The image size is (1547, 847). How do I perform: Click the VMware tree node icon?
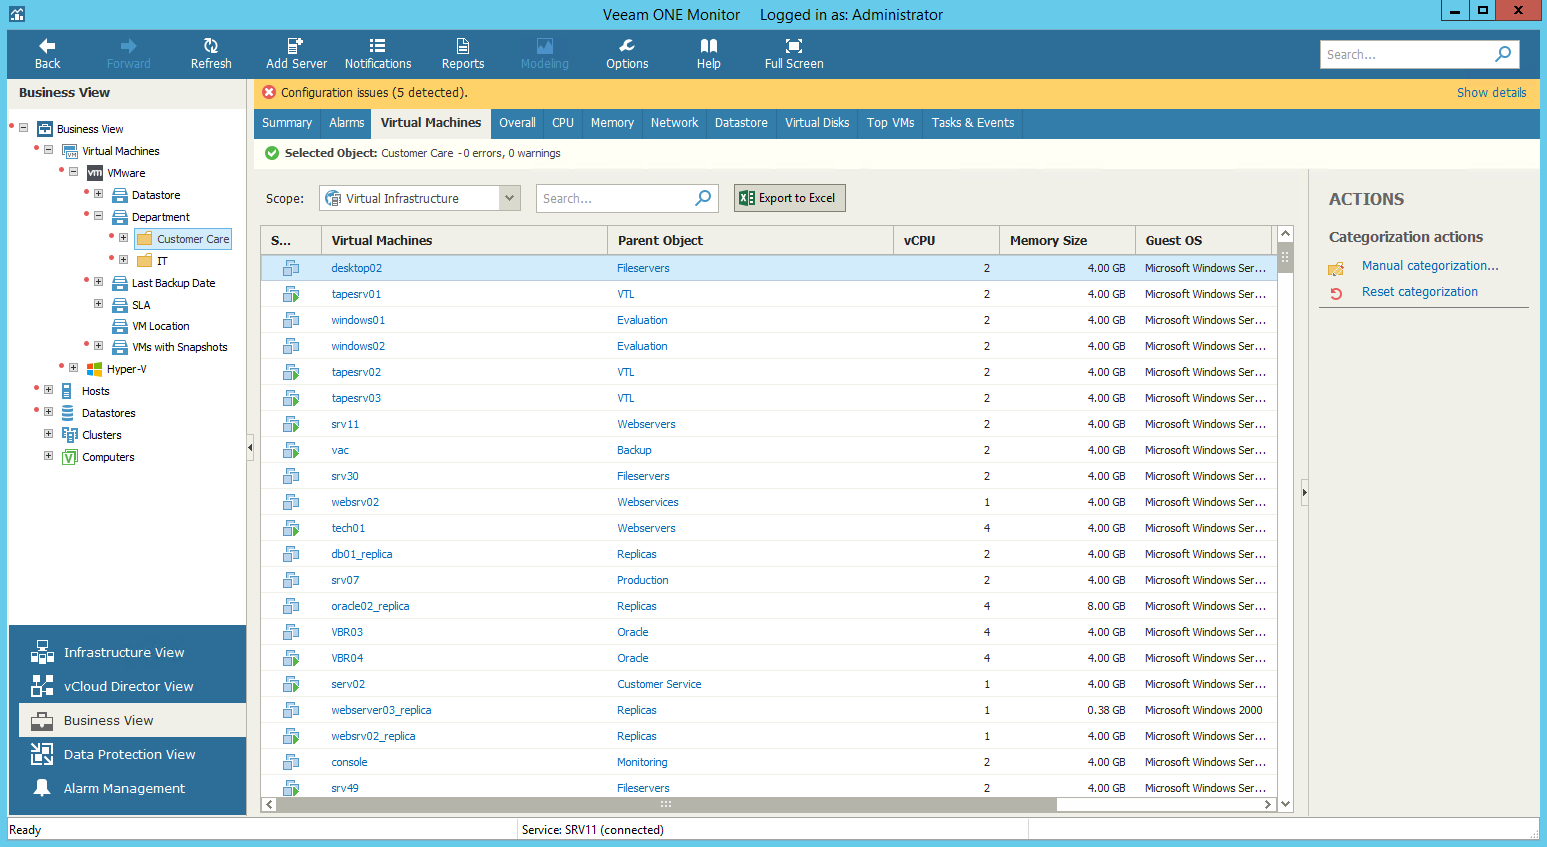pos(95,173)
